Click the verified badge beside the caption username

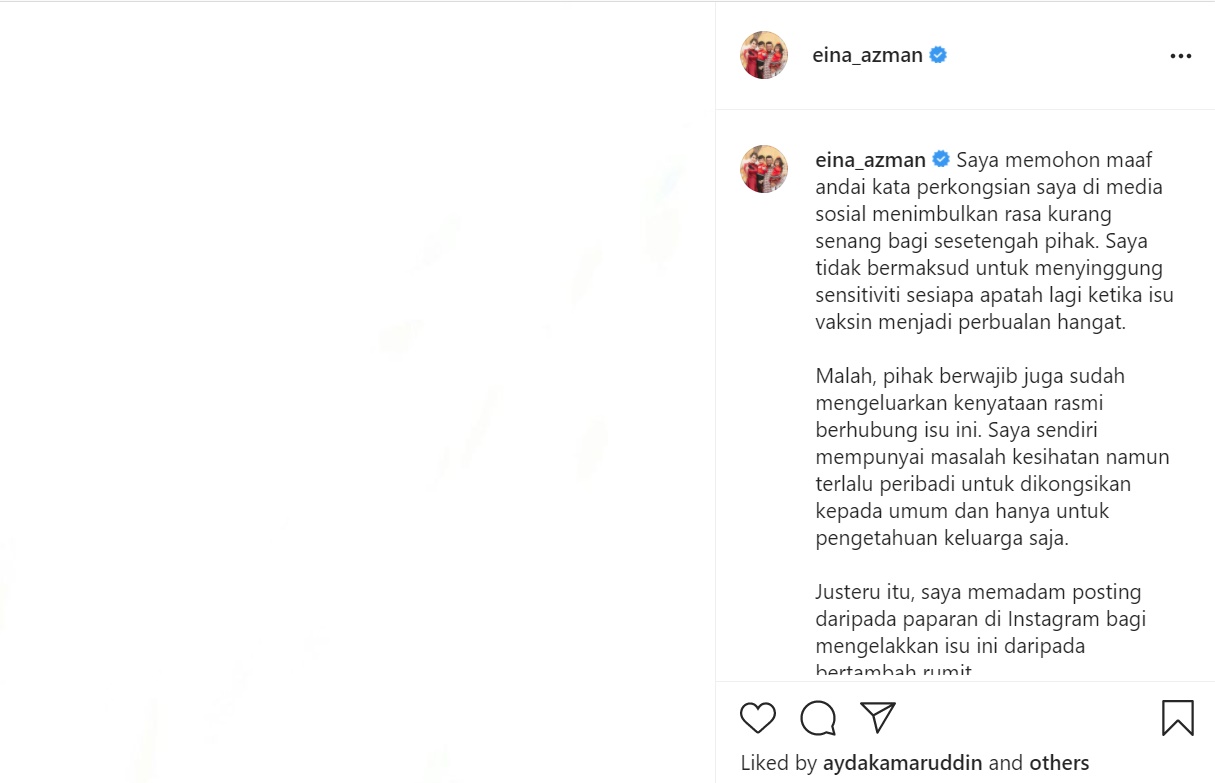(x=941, y=159)
